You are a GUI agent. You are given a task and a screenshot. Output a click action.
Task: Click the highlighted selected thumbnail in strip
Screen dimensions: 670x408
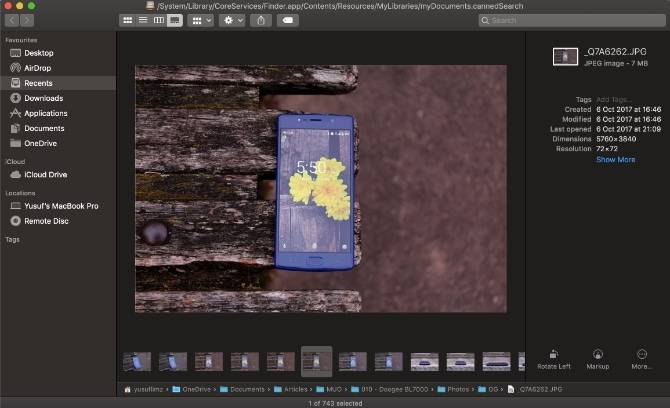pos(316,361)
